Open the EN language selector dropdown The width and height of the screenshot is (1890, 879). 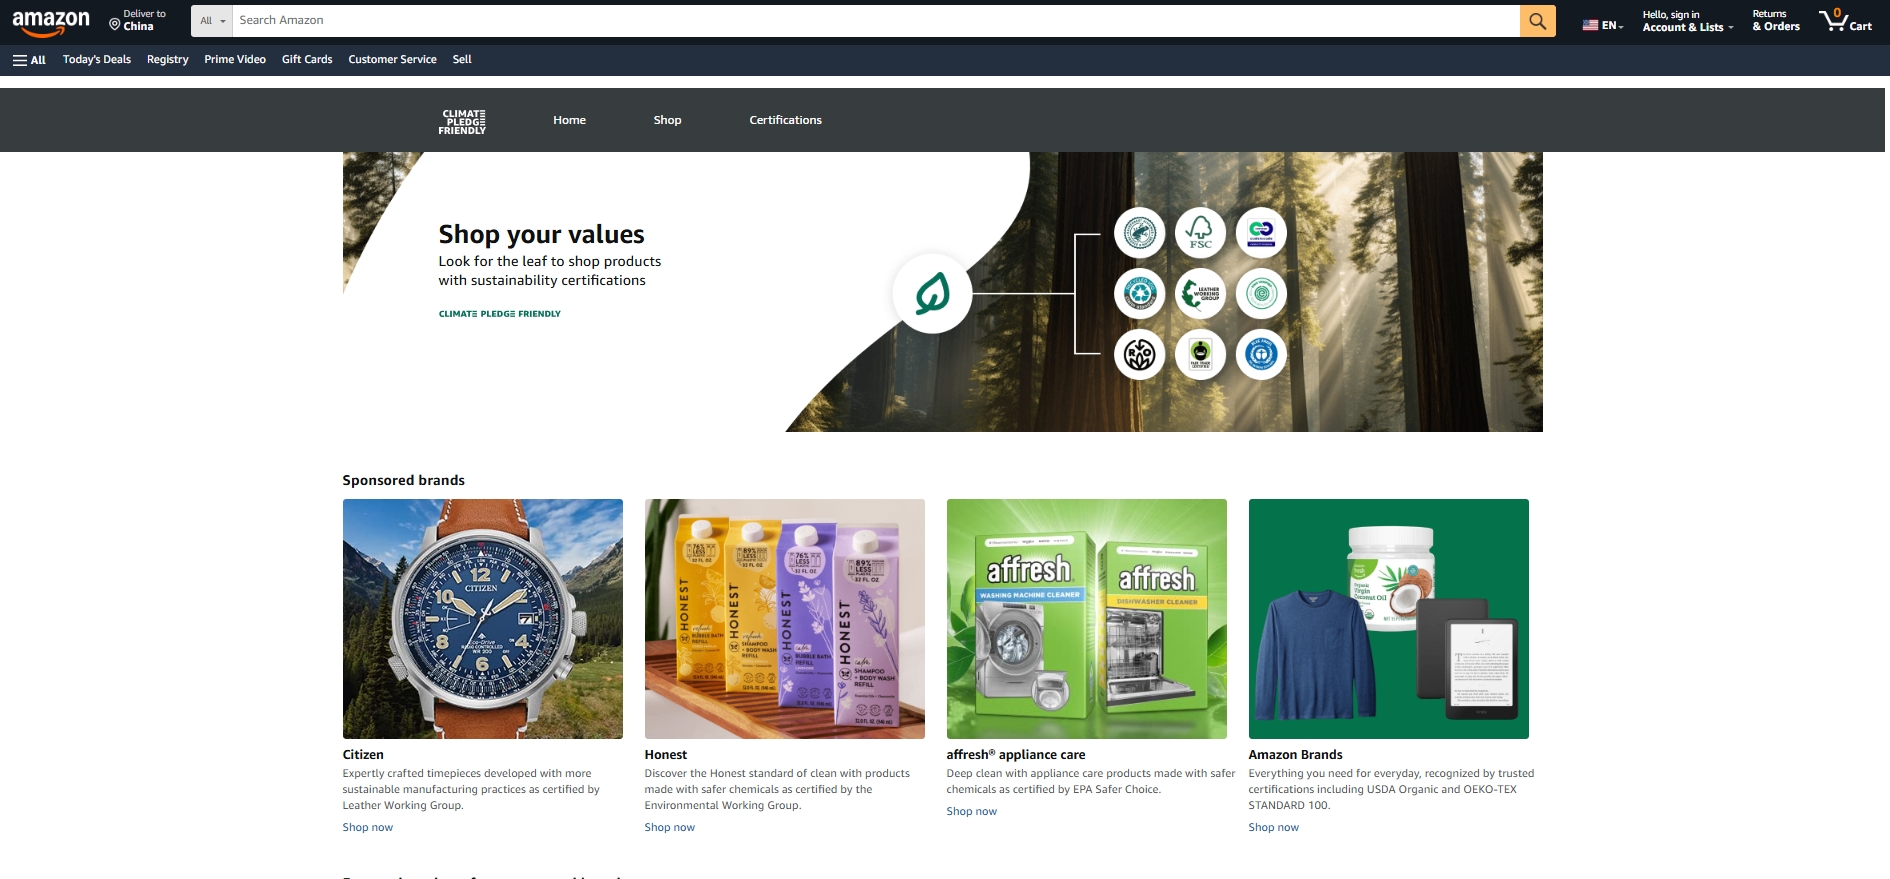1603,25
